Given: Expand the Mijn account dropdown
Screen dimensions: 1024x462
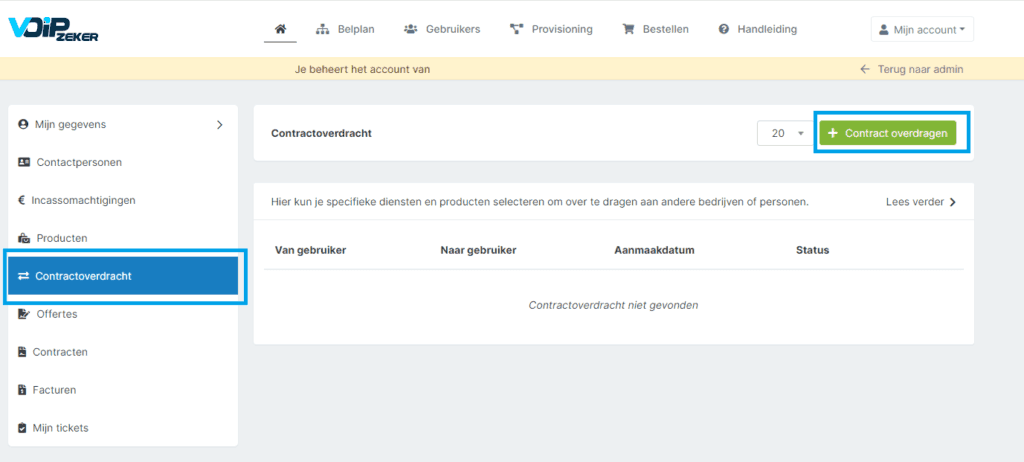Looking at the screenshot, I should (x=922, y=29).
